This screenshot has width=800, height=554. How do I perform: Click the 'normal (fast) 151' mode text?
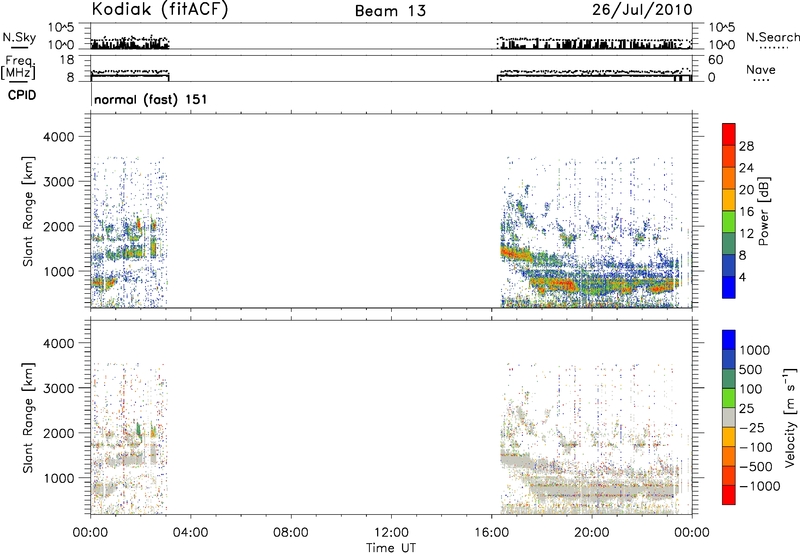pyautogui.click(x=151, y=99)
